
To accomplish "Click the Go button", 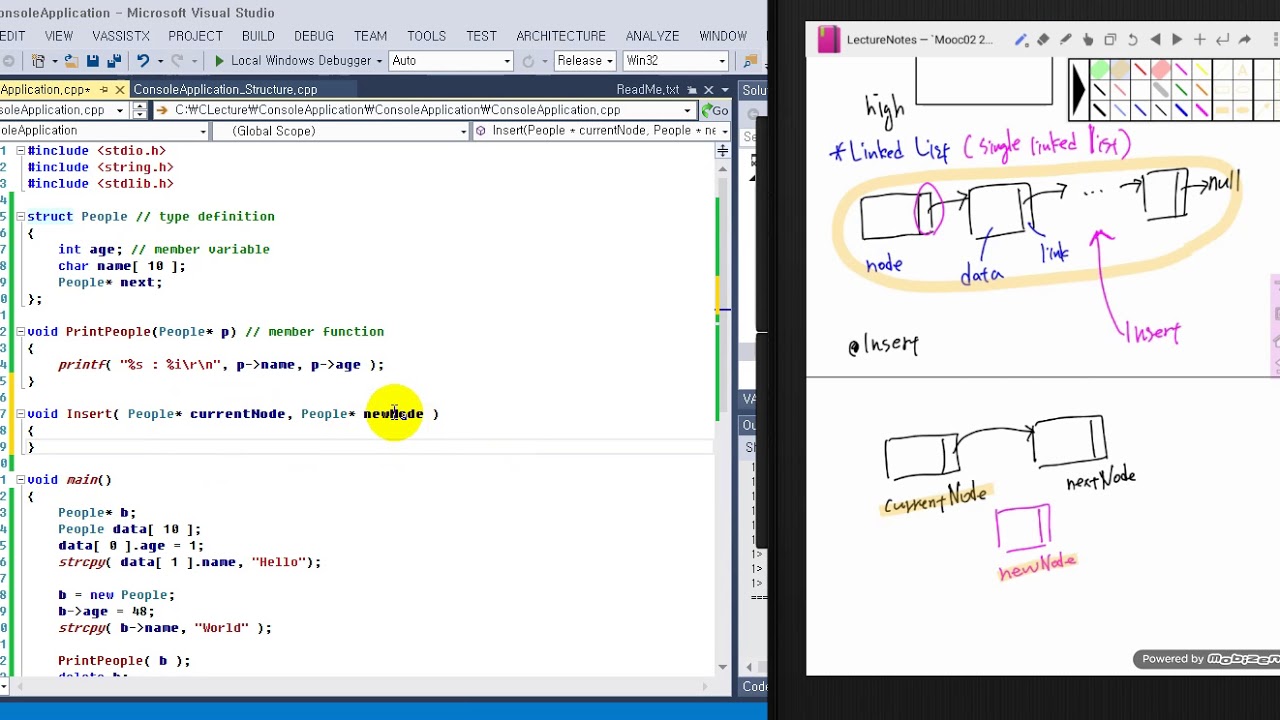I will [715, 110].
